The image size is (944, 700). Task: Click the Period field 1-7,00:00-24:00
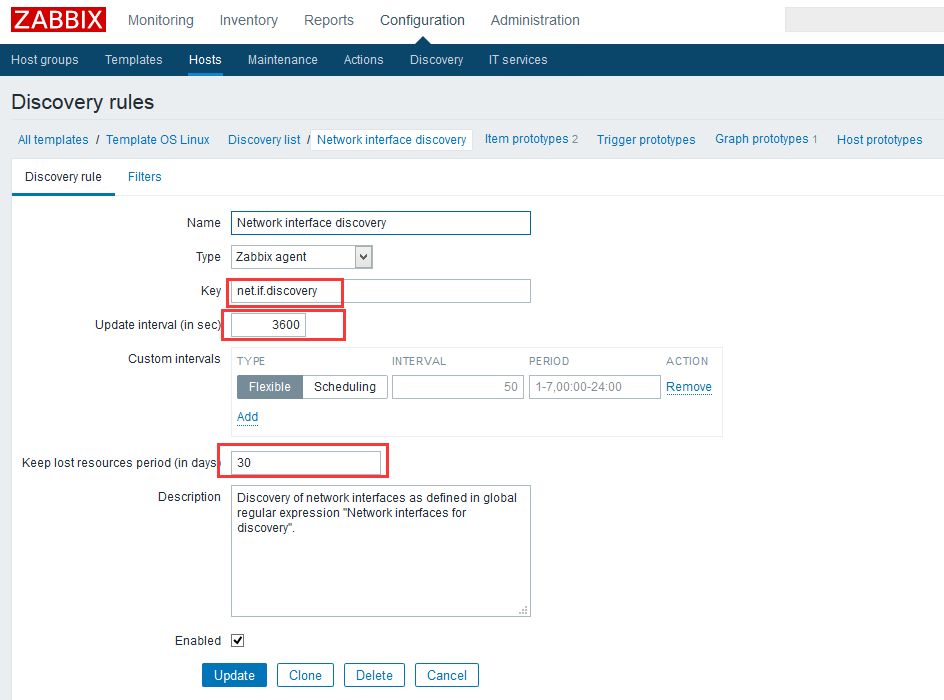pos(595,387)
